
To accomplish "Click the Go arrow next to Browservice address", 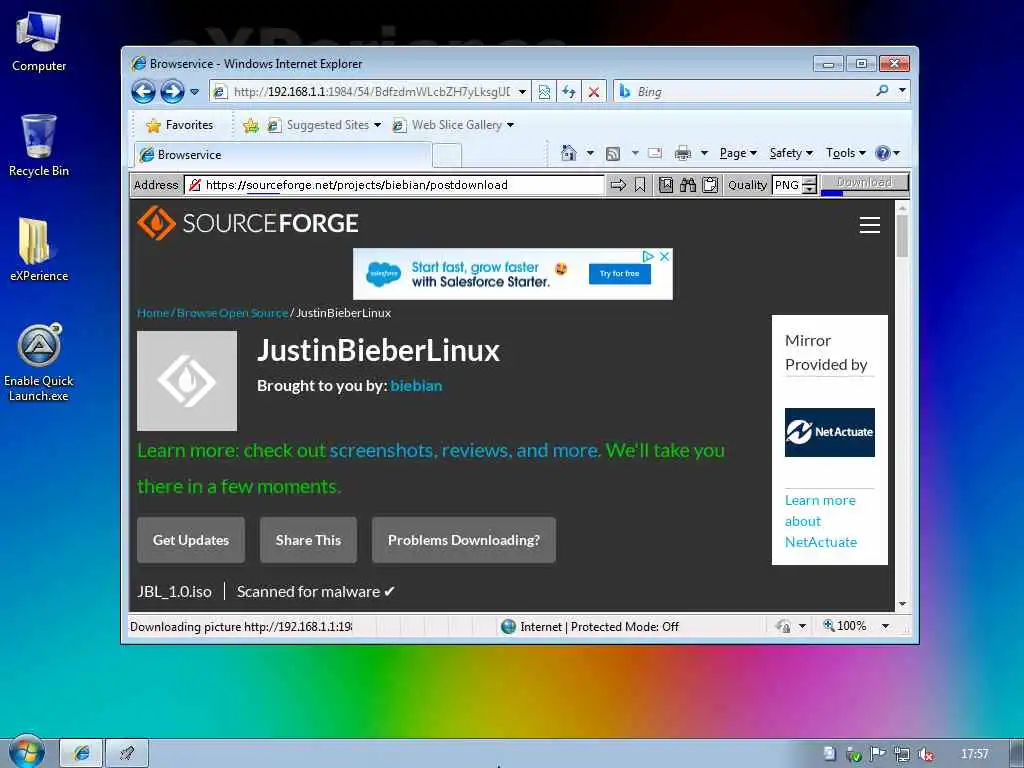I will 618,185.
